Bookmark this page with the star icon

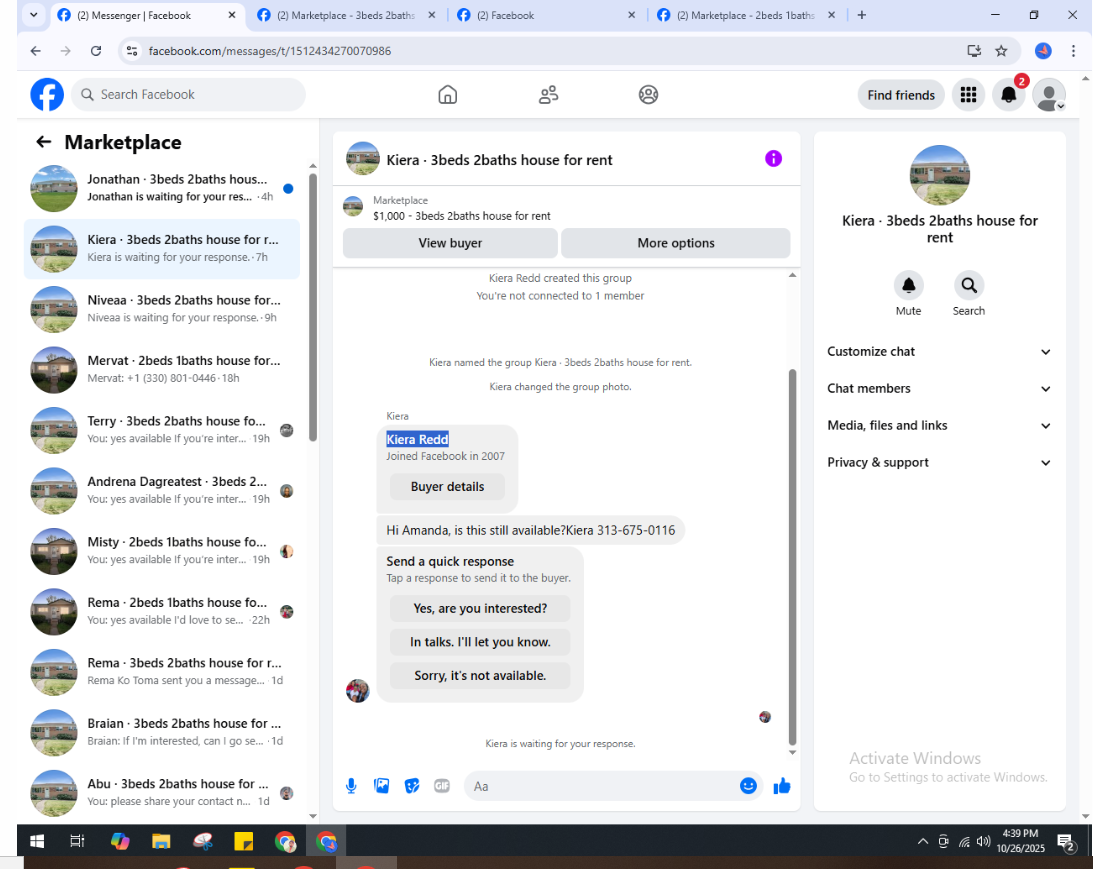pos(1002,51)
